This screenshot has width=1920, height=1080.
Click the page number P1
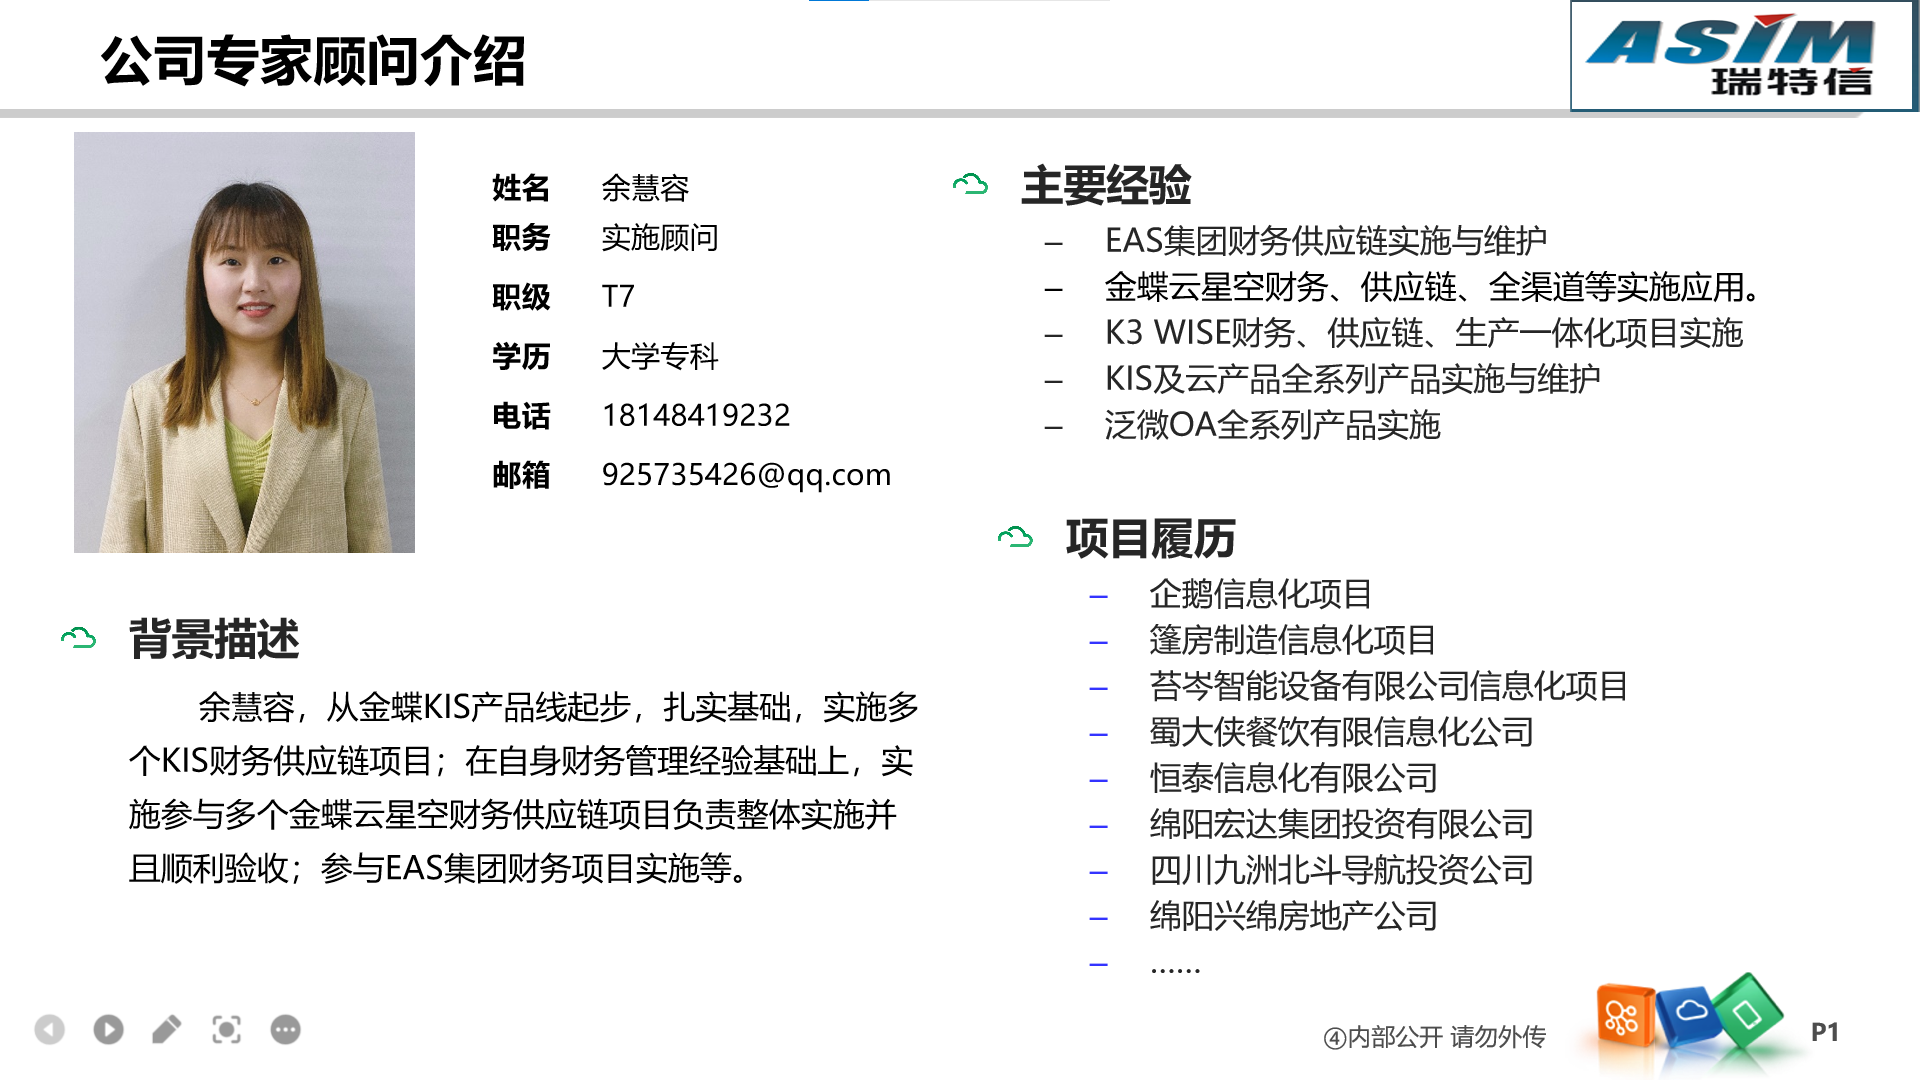click(x=1825, y=1032)
